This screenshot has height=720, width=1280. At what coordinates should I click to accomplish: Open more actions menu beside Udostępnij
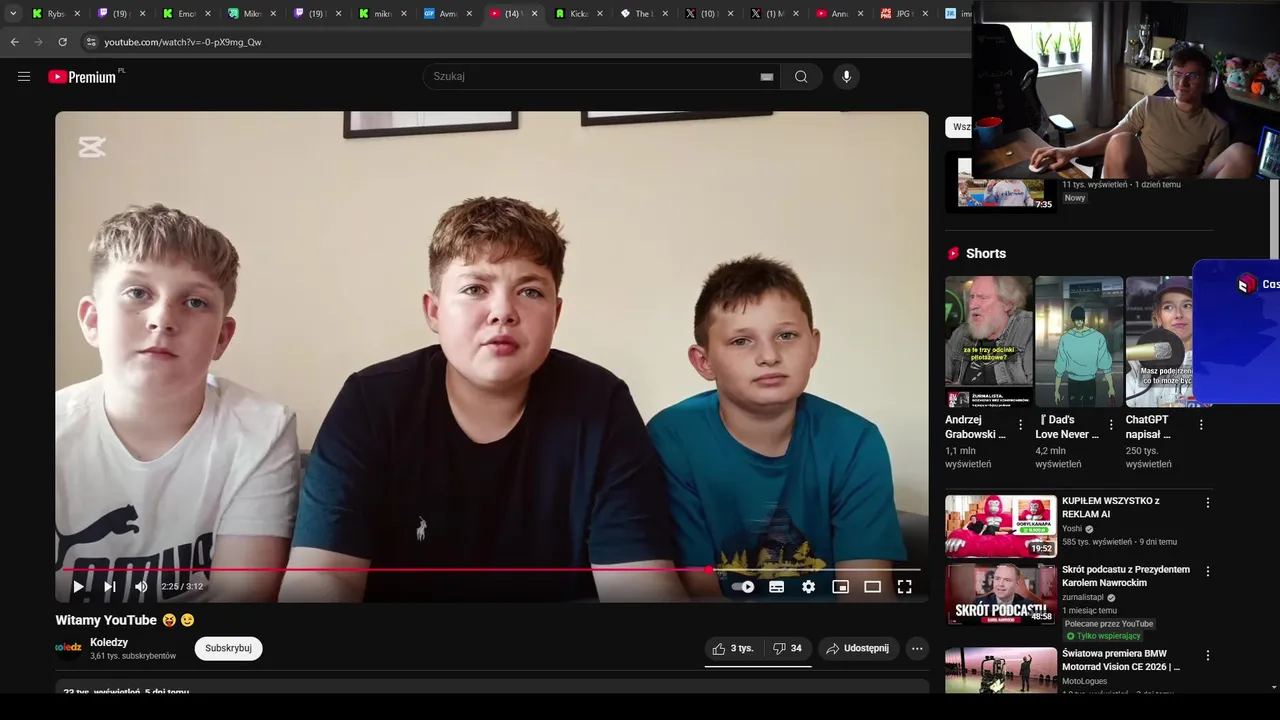(917, 648)
